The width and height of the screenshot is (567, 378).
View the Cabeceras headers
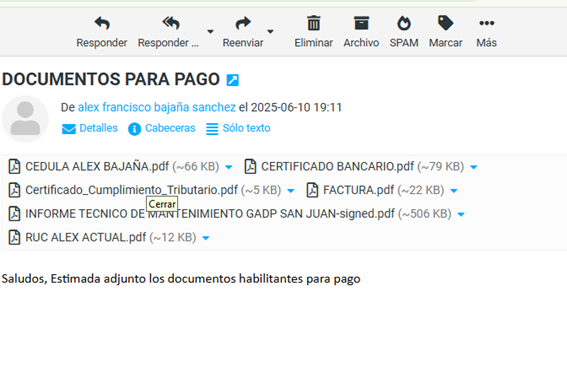point(161,128)
